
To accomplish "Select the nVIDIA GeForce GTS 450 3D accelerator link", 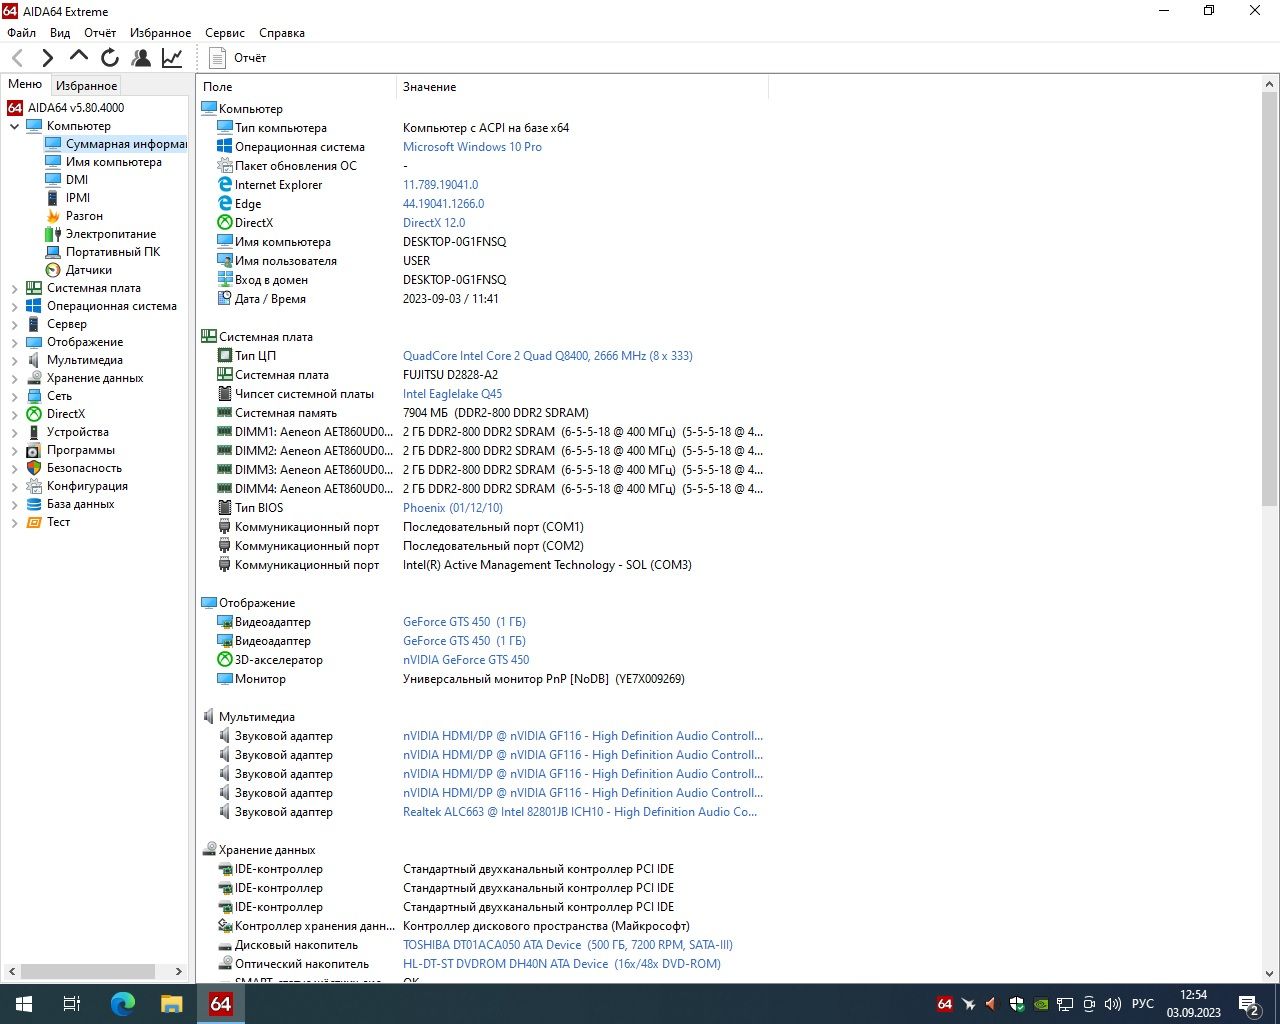I will click(x=466, y=660).
